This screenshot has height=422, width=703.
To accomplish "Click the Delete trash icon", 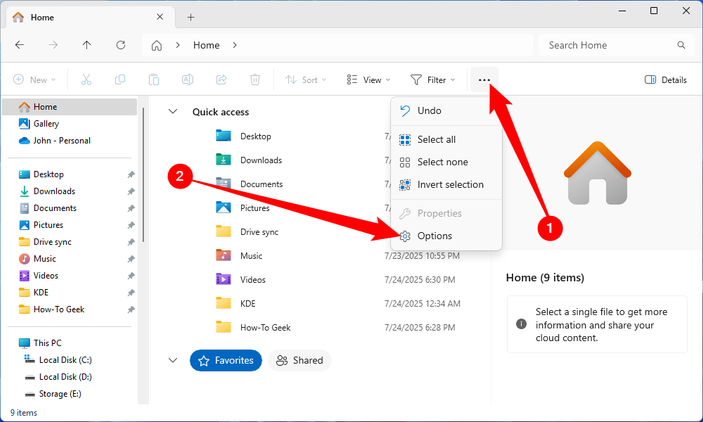I will 255,80.
